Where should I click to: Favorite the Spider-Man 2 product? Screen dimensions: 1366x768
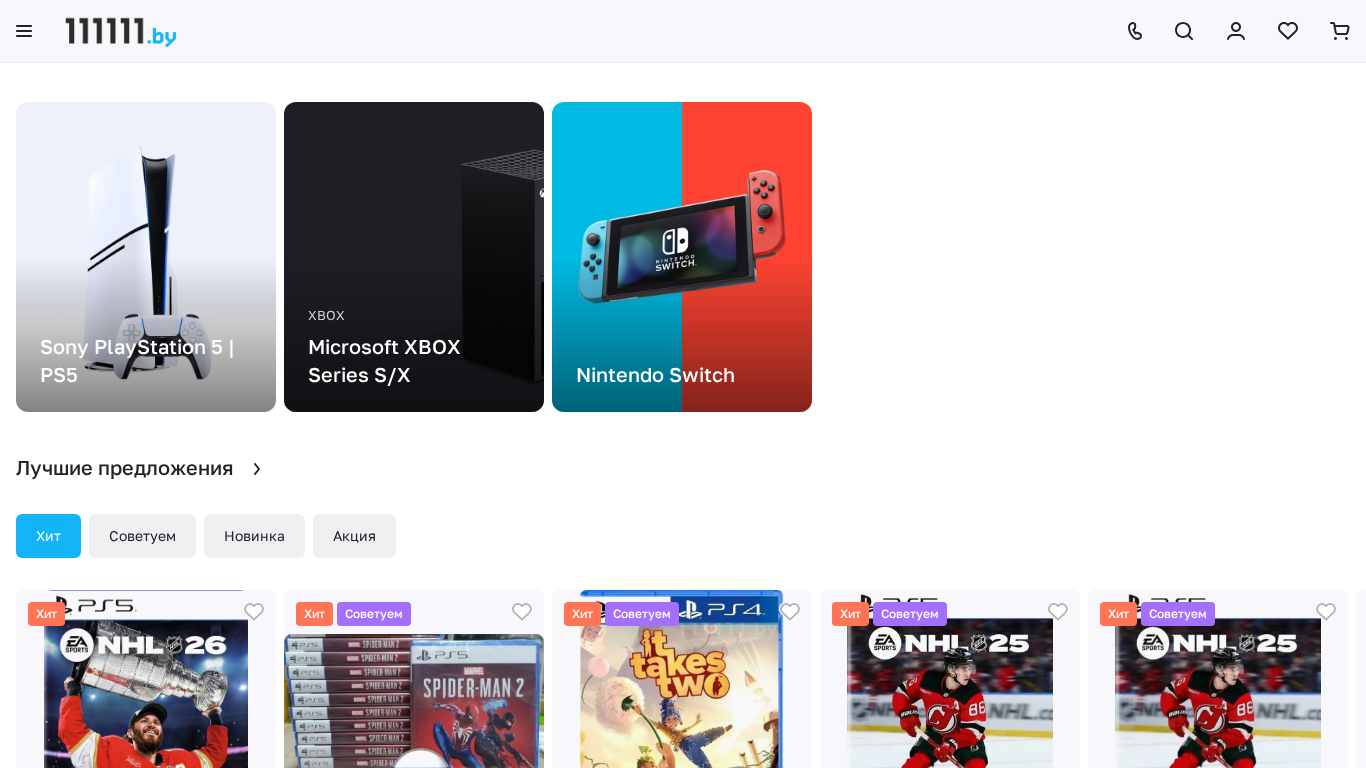point(522,611)
